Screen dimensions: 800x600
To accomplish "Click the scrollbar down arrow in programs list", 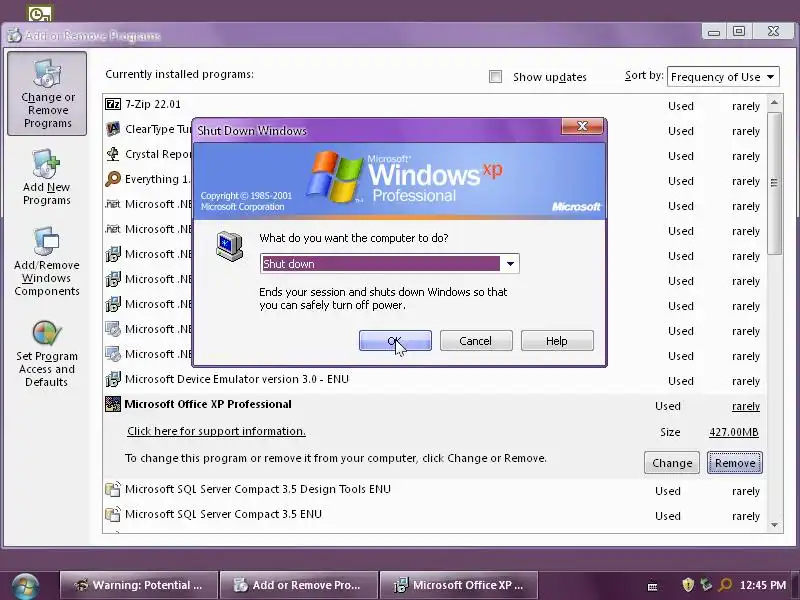I will 774,525.
